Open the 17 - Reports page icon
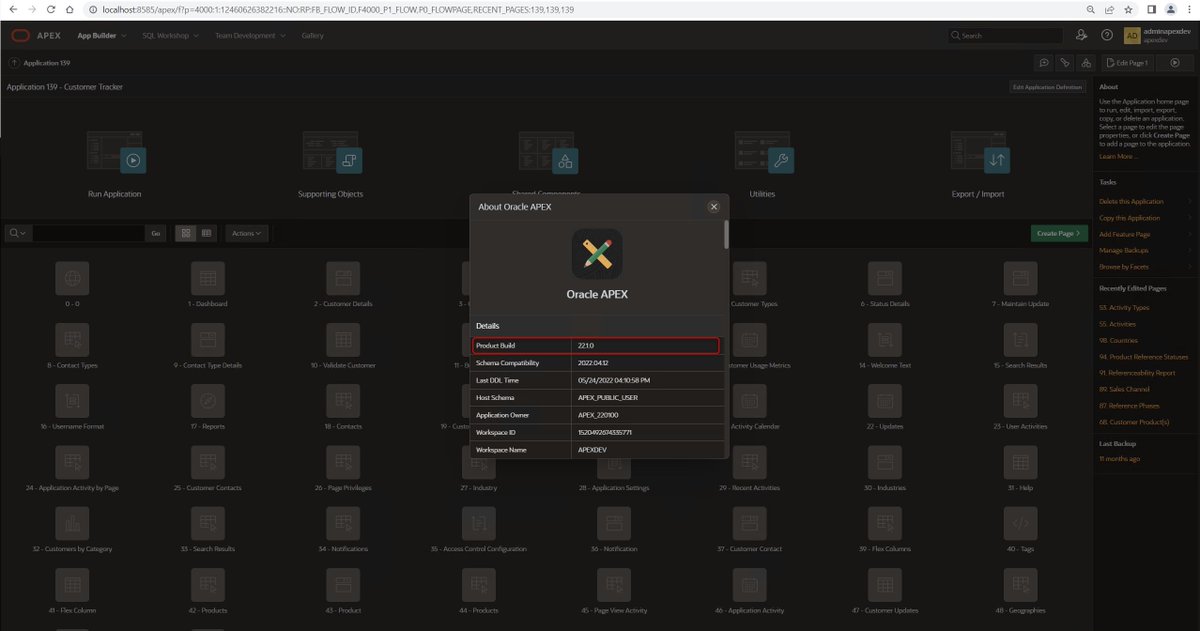The width and height of the screenshot is (1200, 631). click(209, 400)
